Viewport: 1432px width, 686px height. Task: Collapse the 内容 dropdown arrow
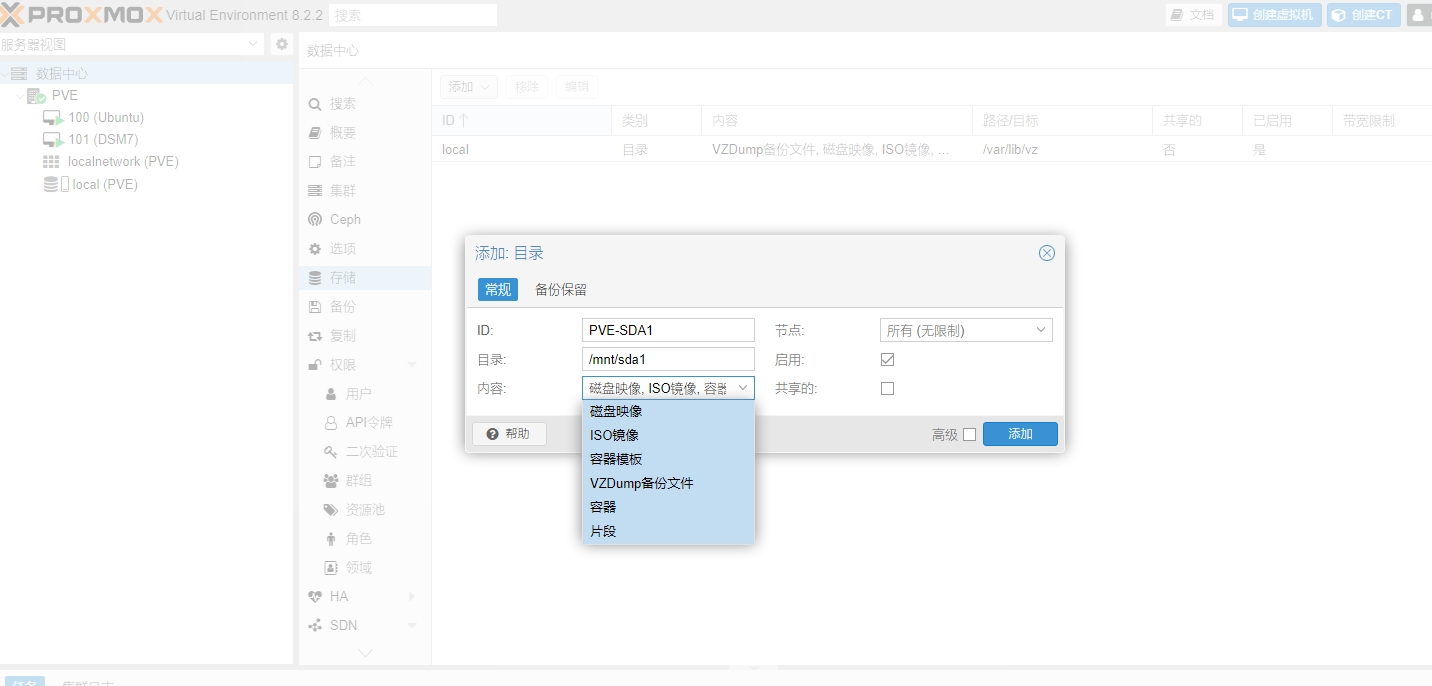[743, 388]
